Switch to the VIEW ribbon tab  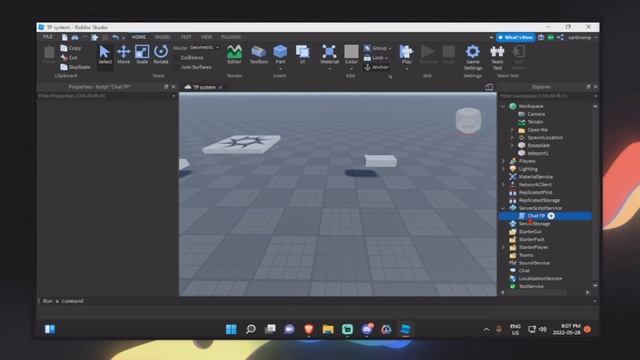[206, 37]
